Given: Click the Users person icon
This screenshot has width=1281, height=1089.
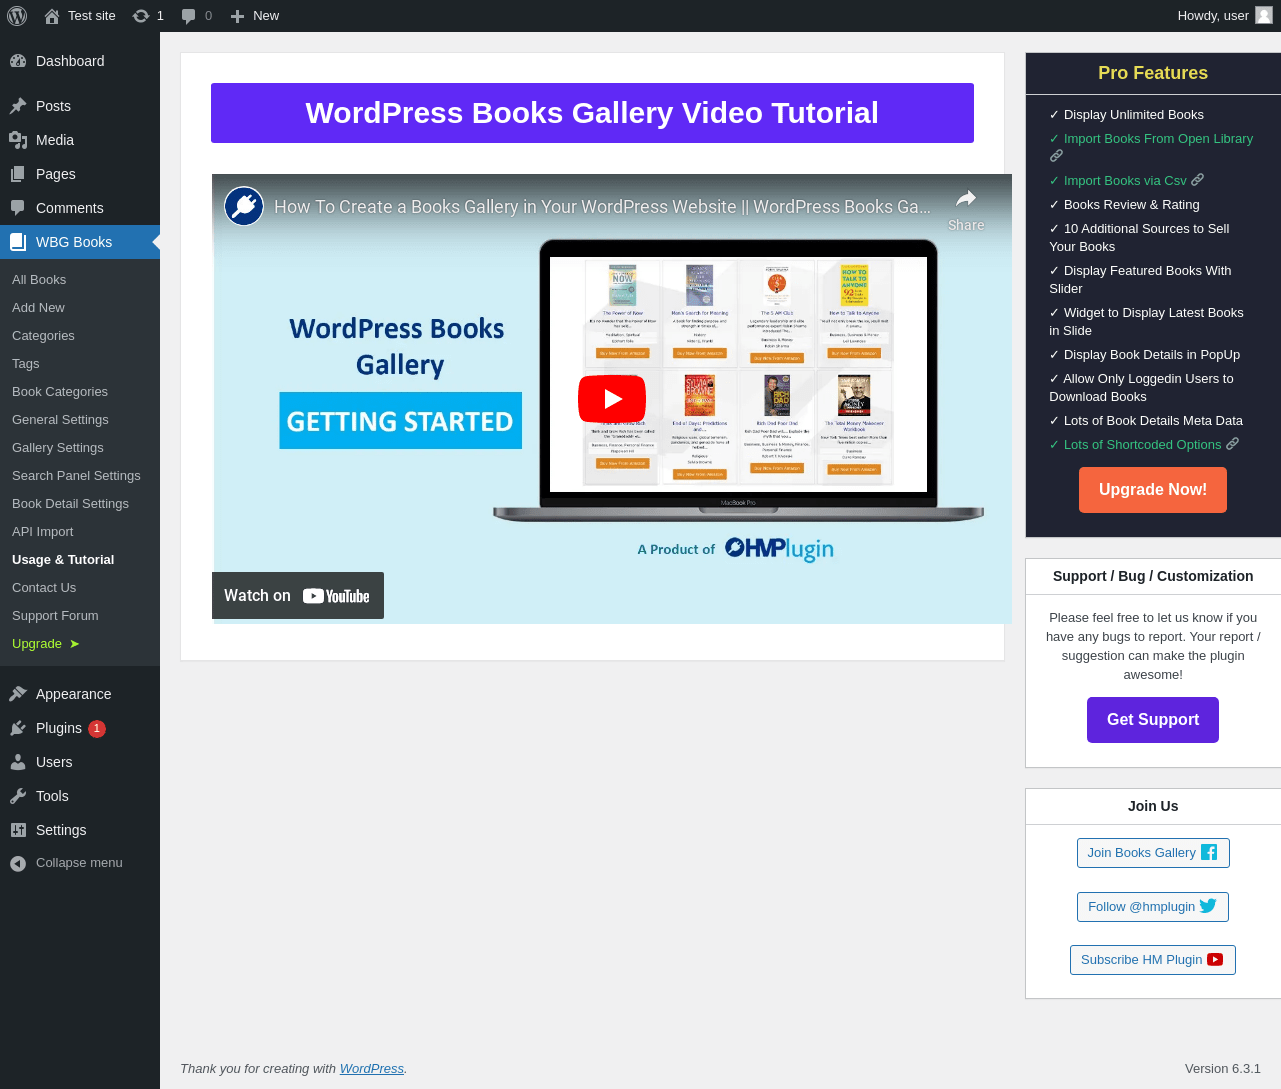Looking at the screenshot, I should 18,762.
